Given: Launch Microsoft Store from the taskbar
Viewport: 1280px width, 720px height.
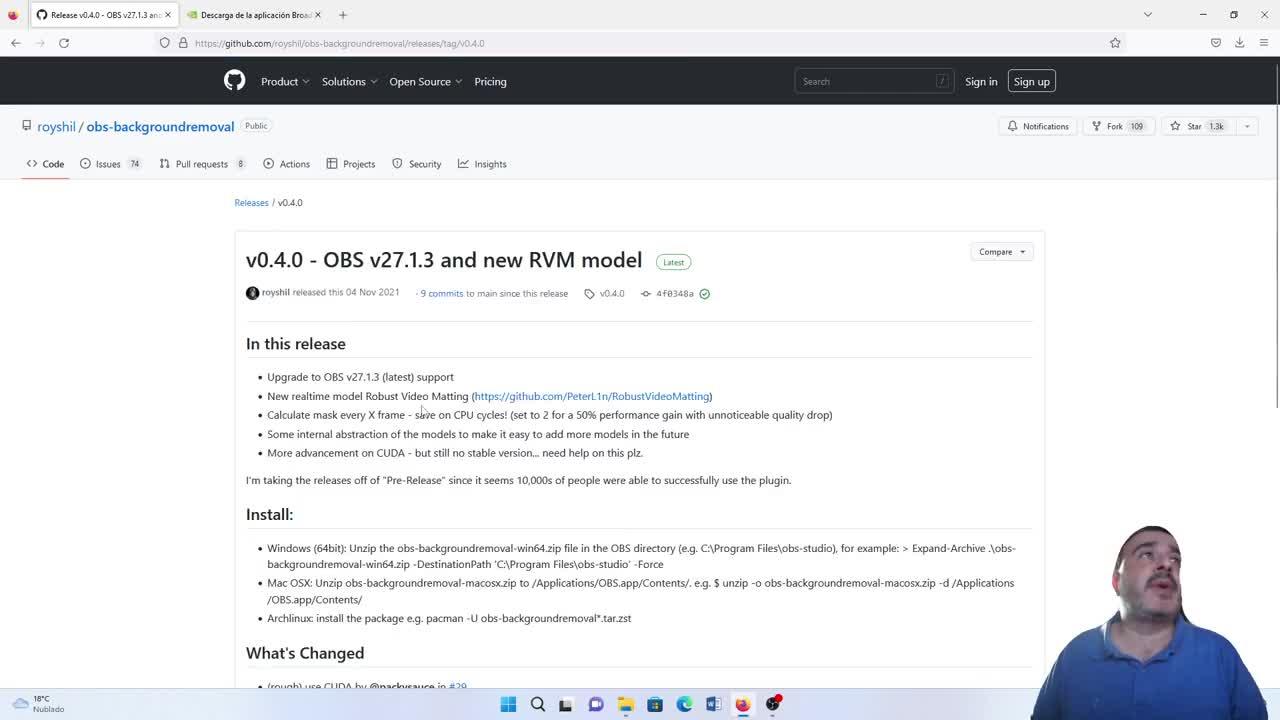Looking at the screenshot, I should tap(655, 704).
